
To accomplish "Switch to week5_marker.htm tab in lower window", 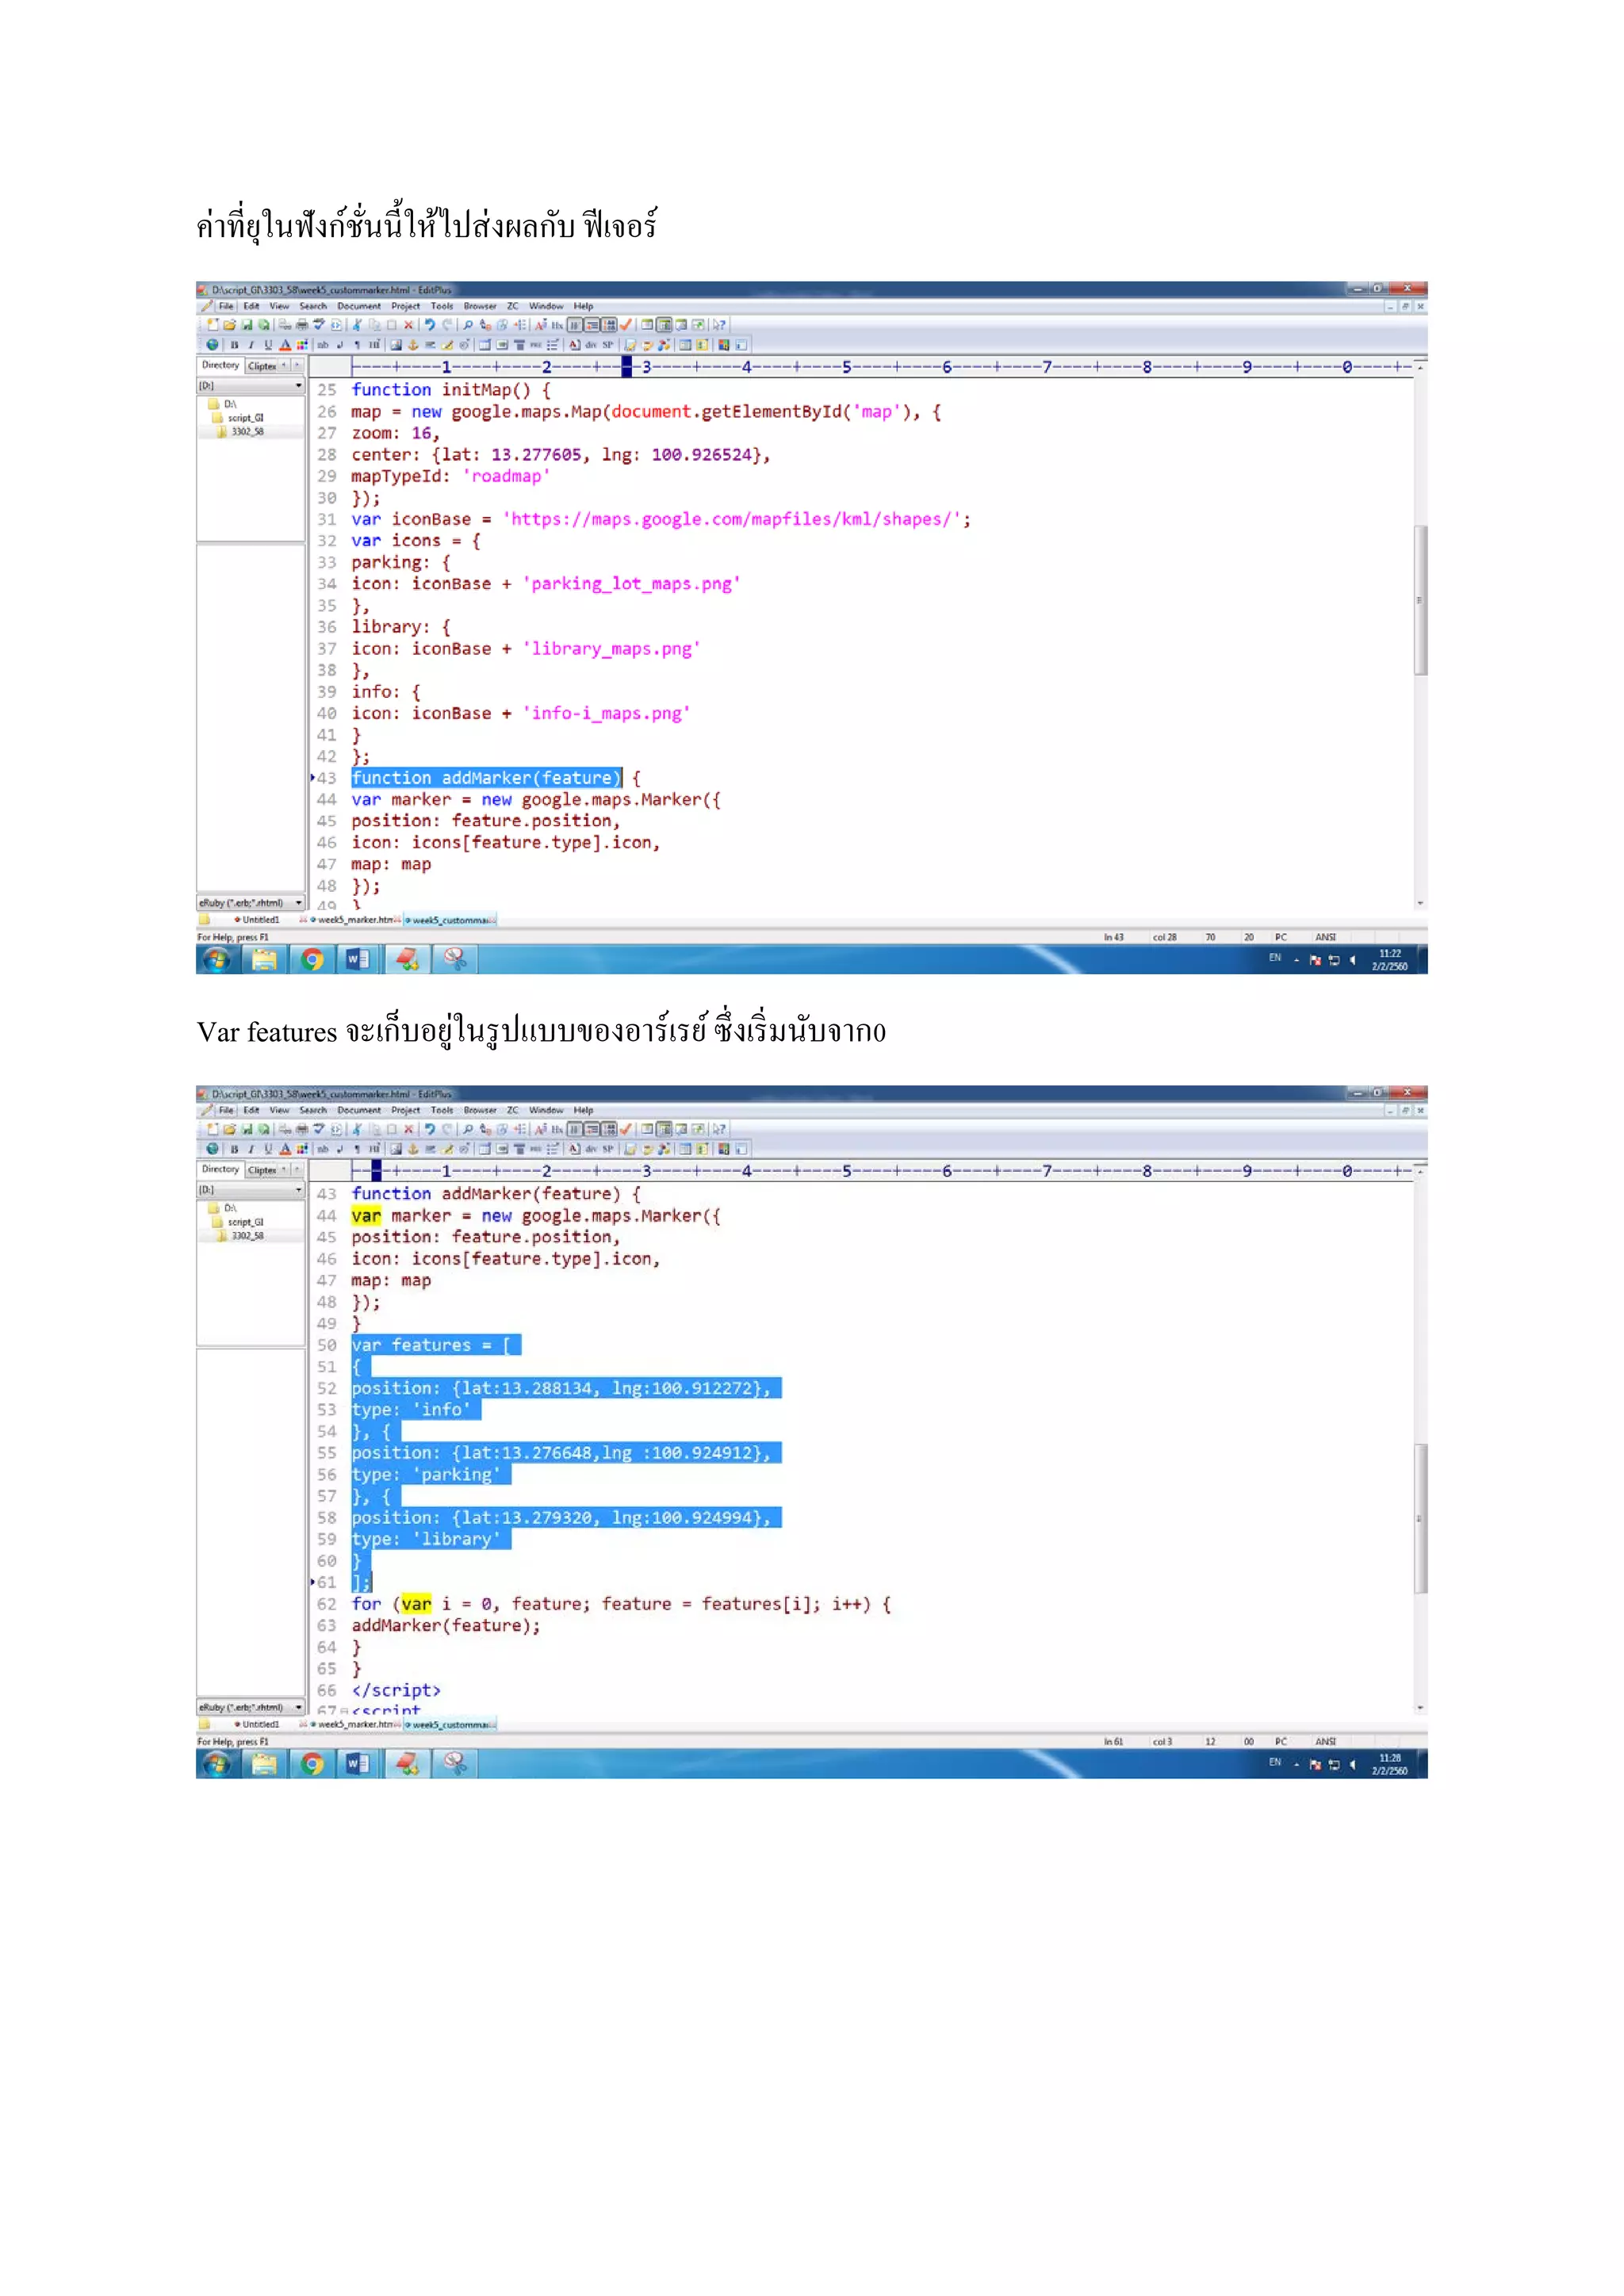I will [355, 1724].
